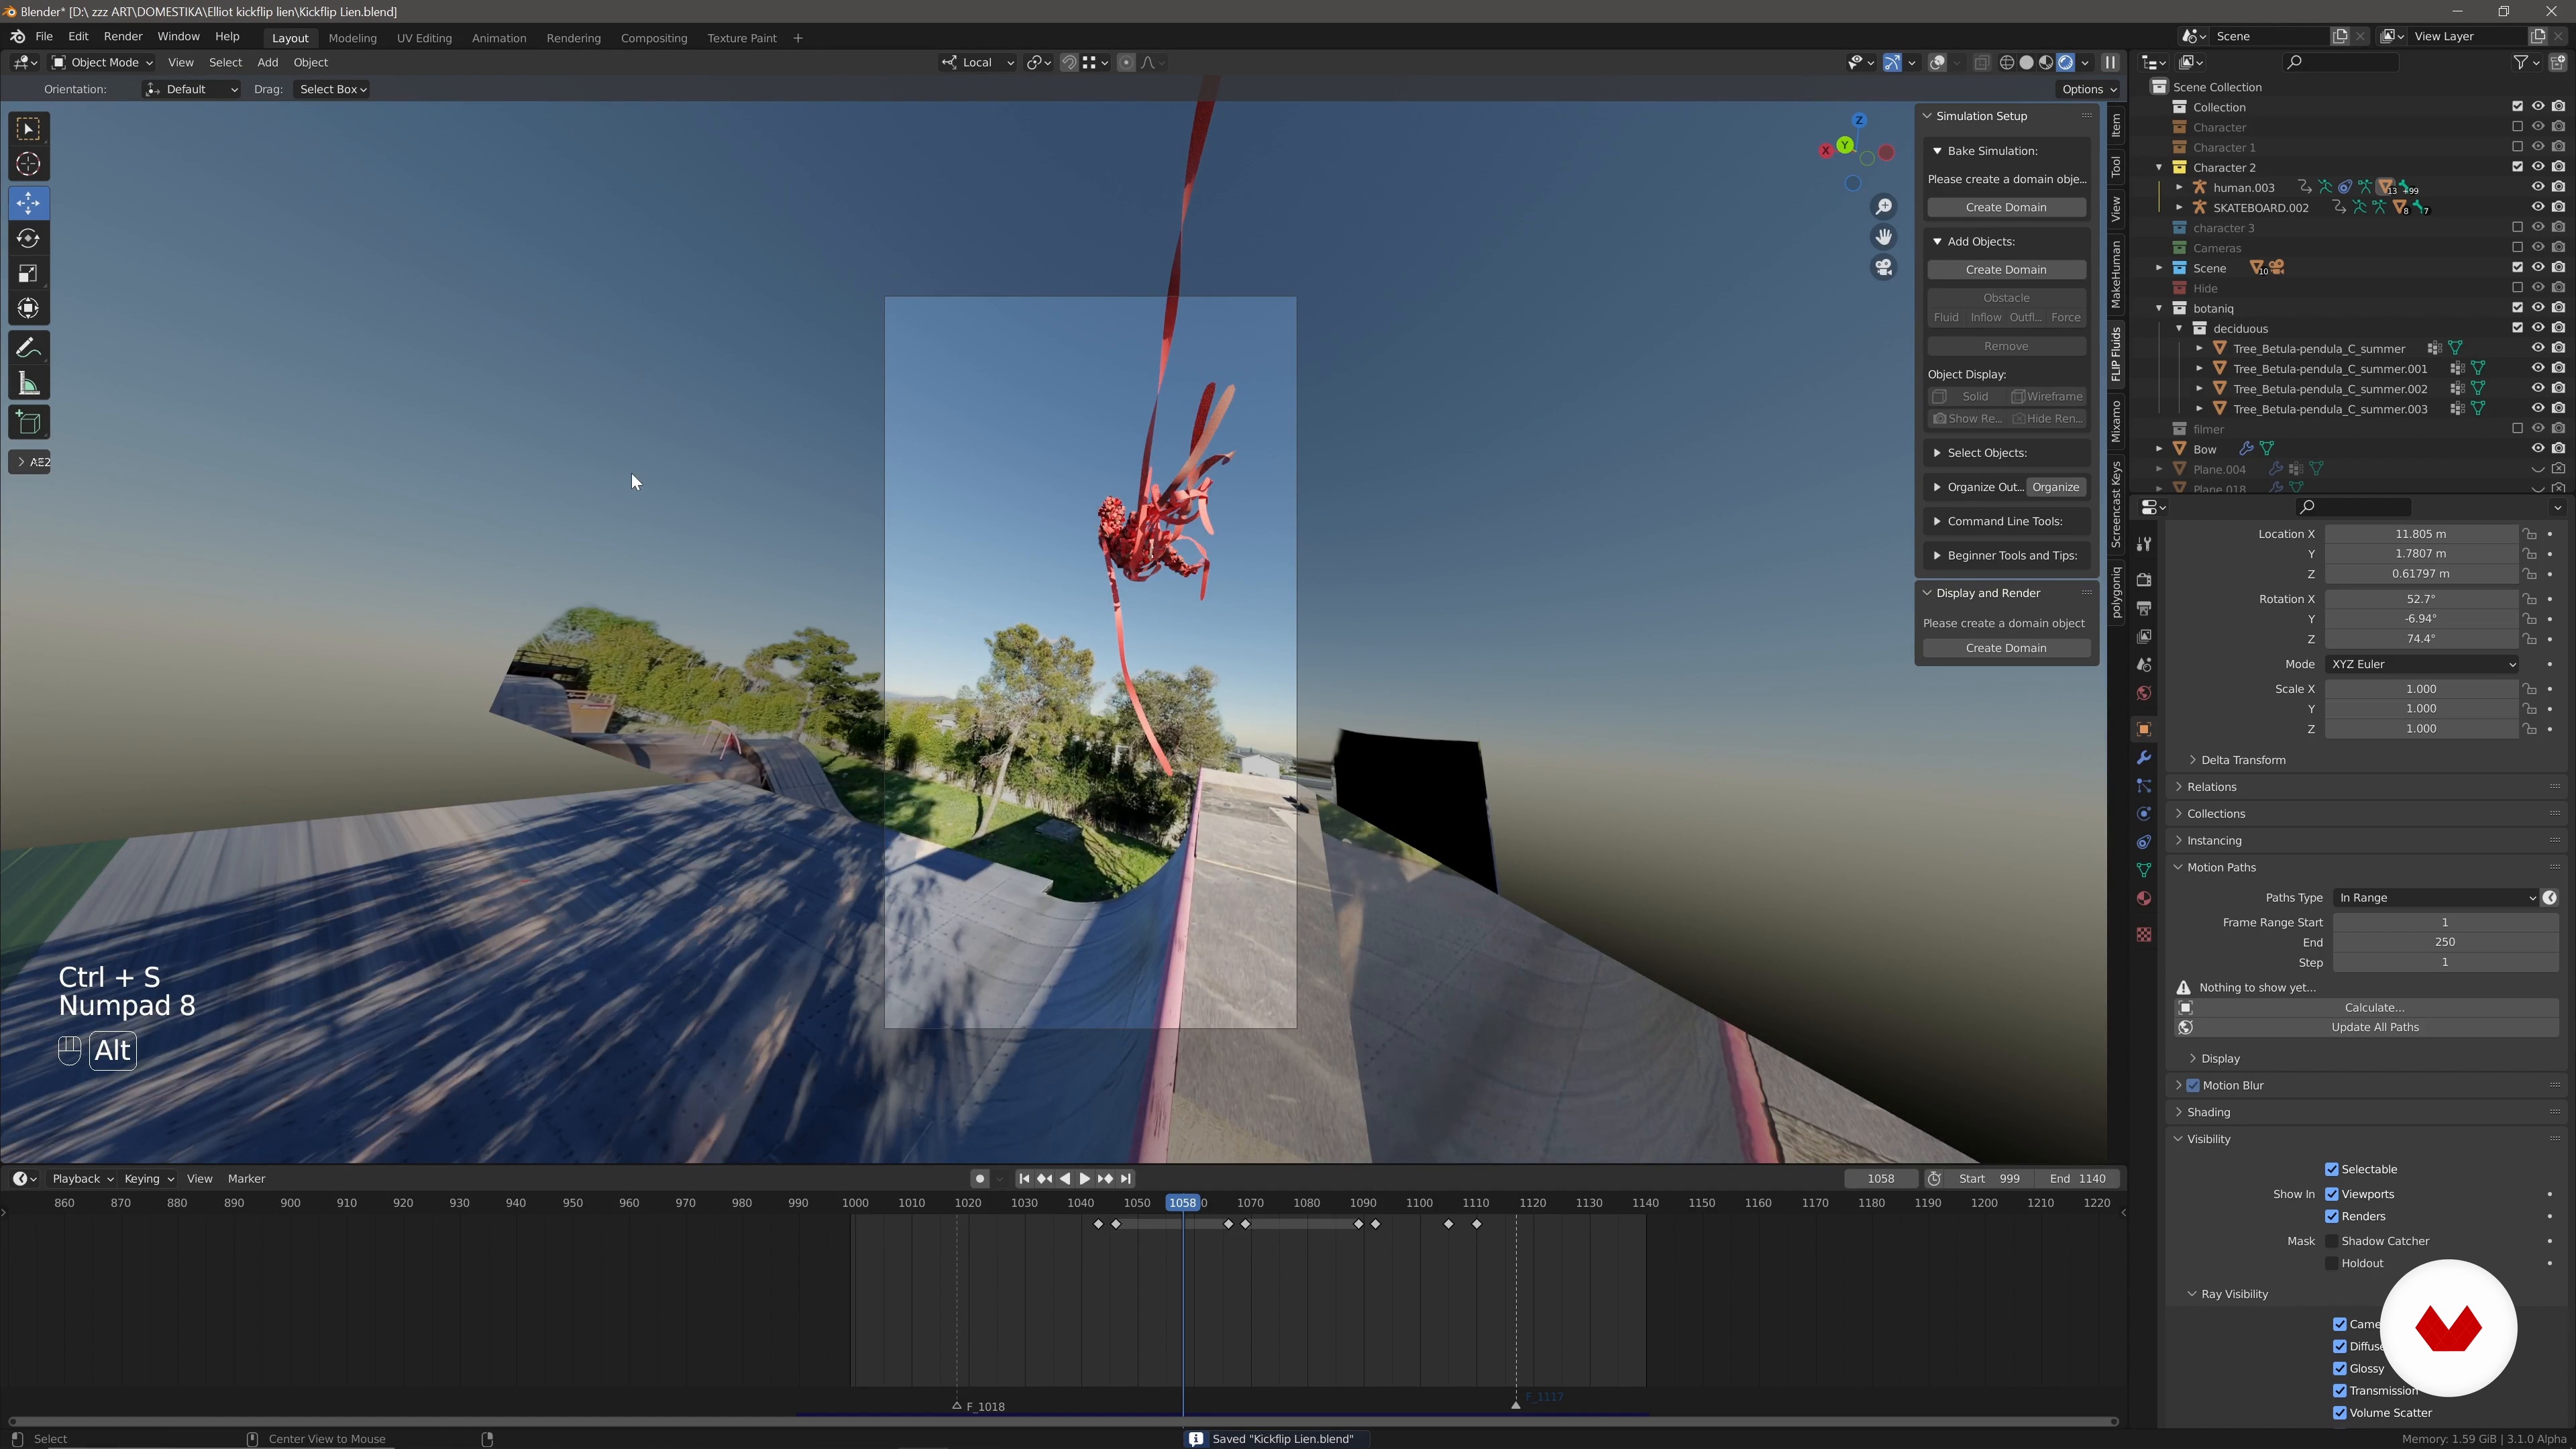Click Create Domain under Bake Simulation
Image resolution: width=2576 pixels, height=1449 pixels.
(x=2006, y=207)
